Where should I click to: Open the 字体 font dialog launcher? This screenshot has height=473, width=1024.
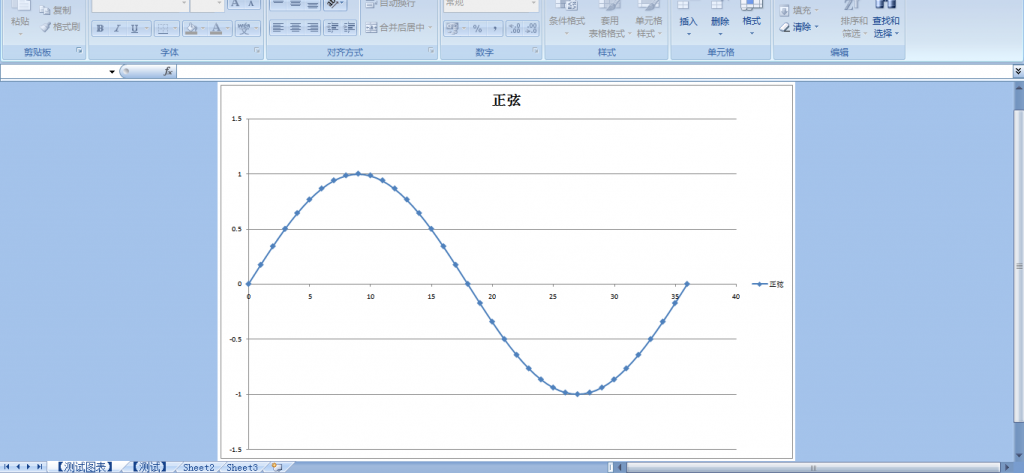257,50
